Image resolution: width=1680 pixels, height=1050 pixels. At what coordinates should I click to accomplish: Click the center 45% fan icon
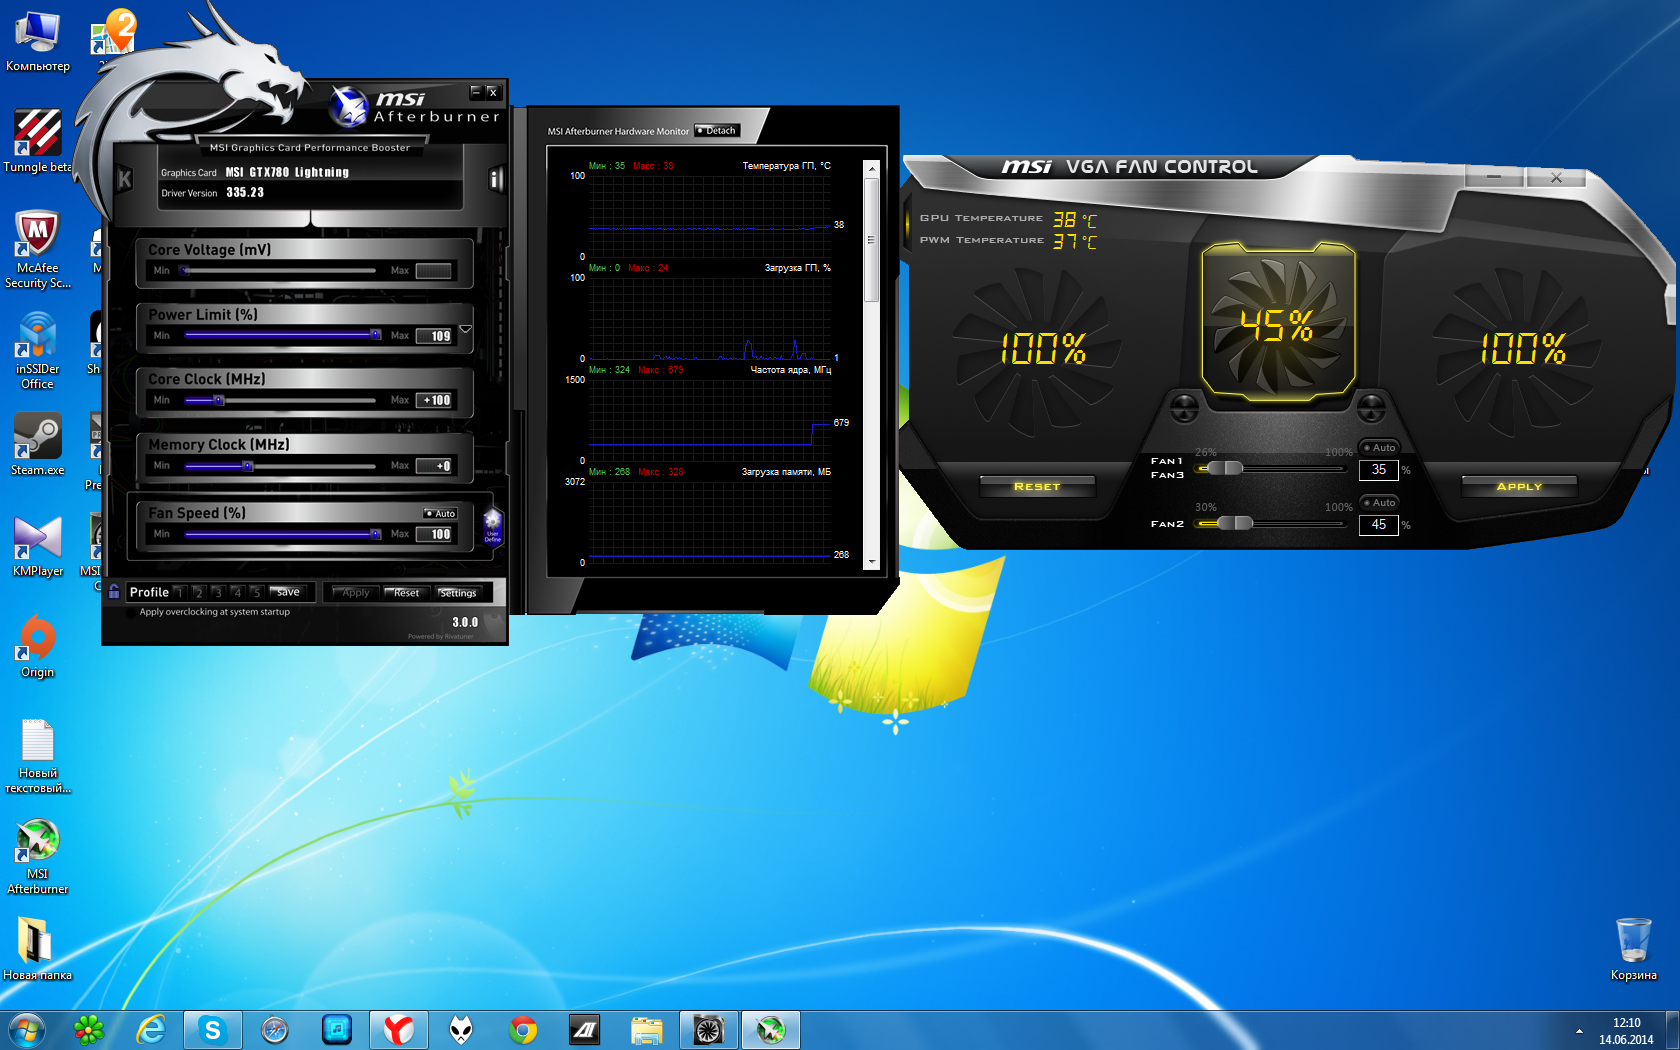click(x=1277, y=324)
